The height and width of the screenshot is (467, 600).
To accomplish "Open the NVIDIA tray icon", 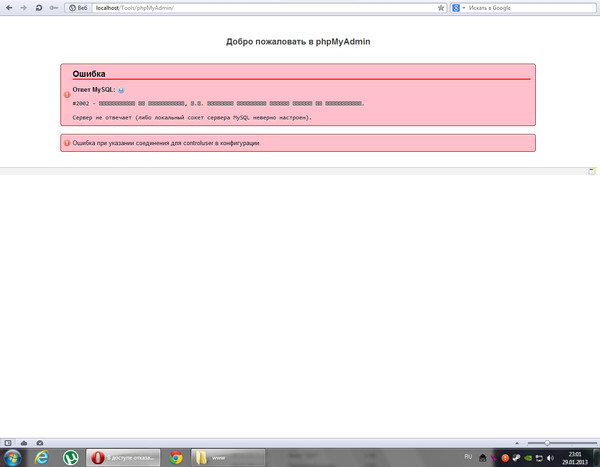I will tap(528, 458).
